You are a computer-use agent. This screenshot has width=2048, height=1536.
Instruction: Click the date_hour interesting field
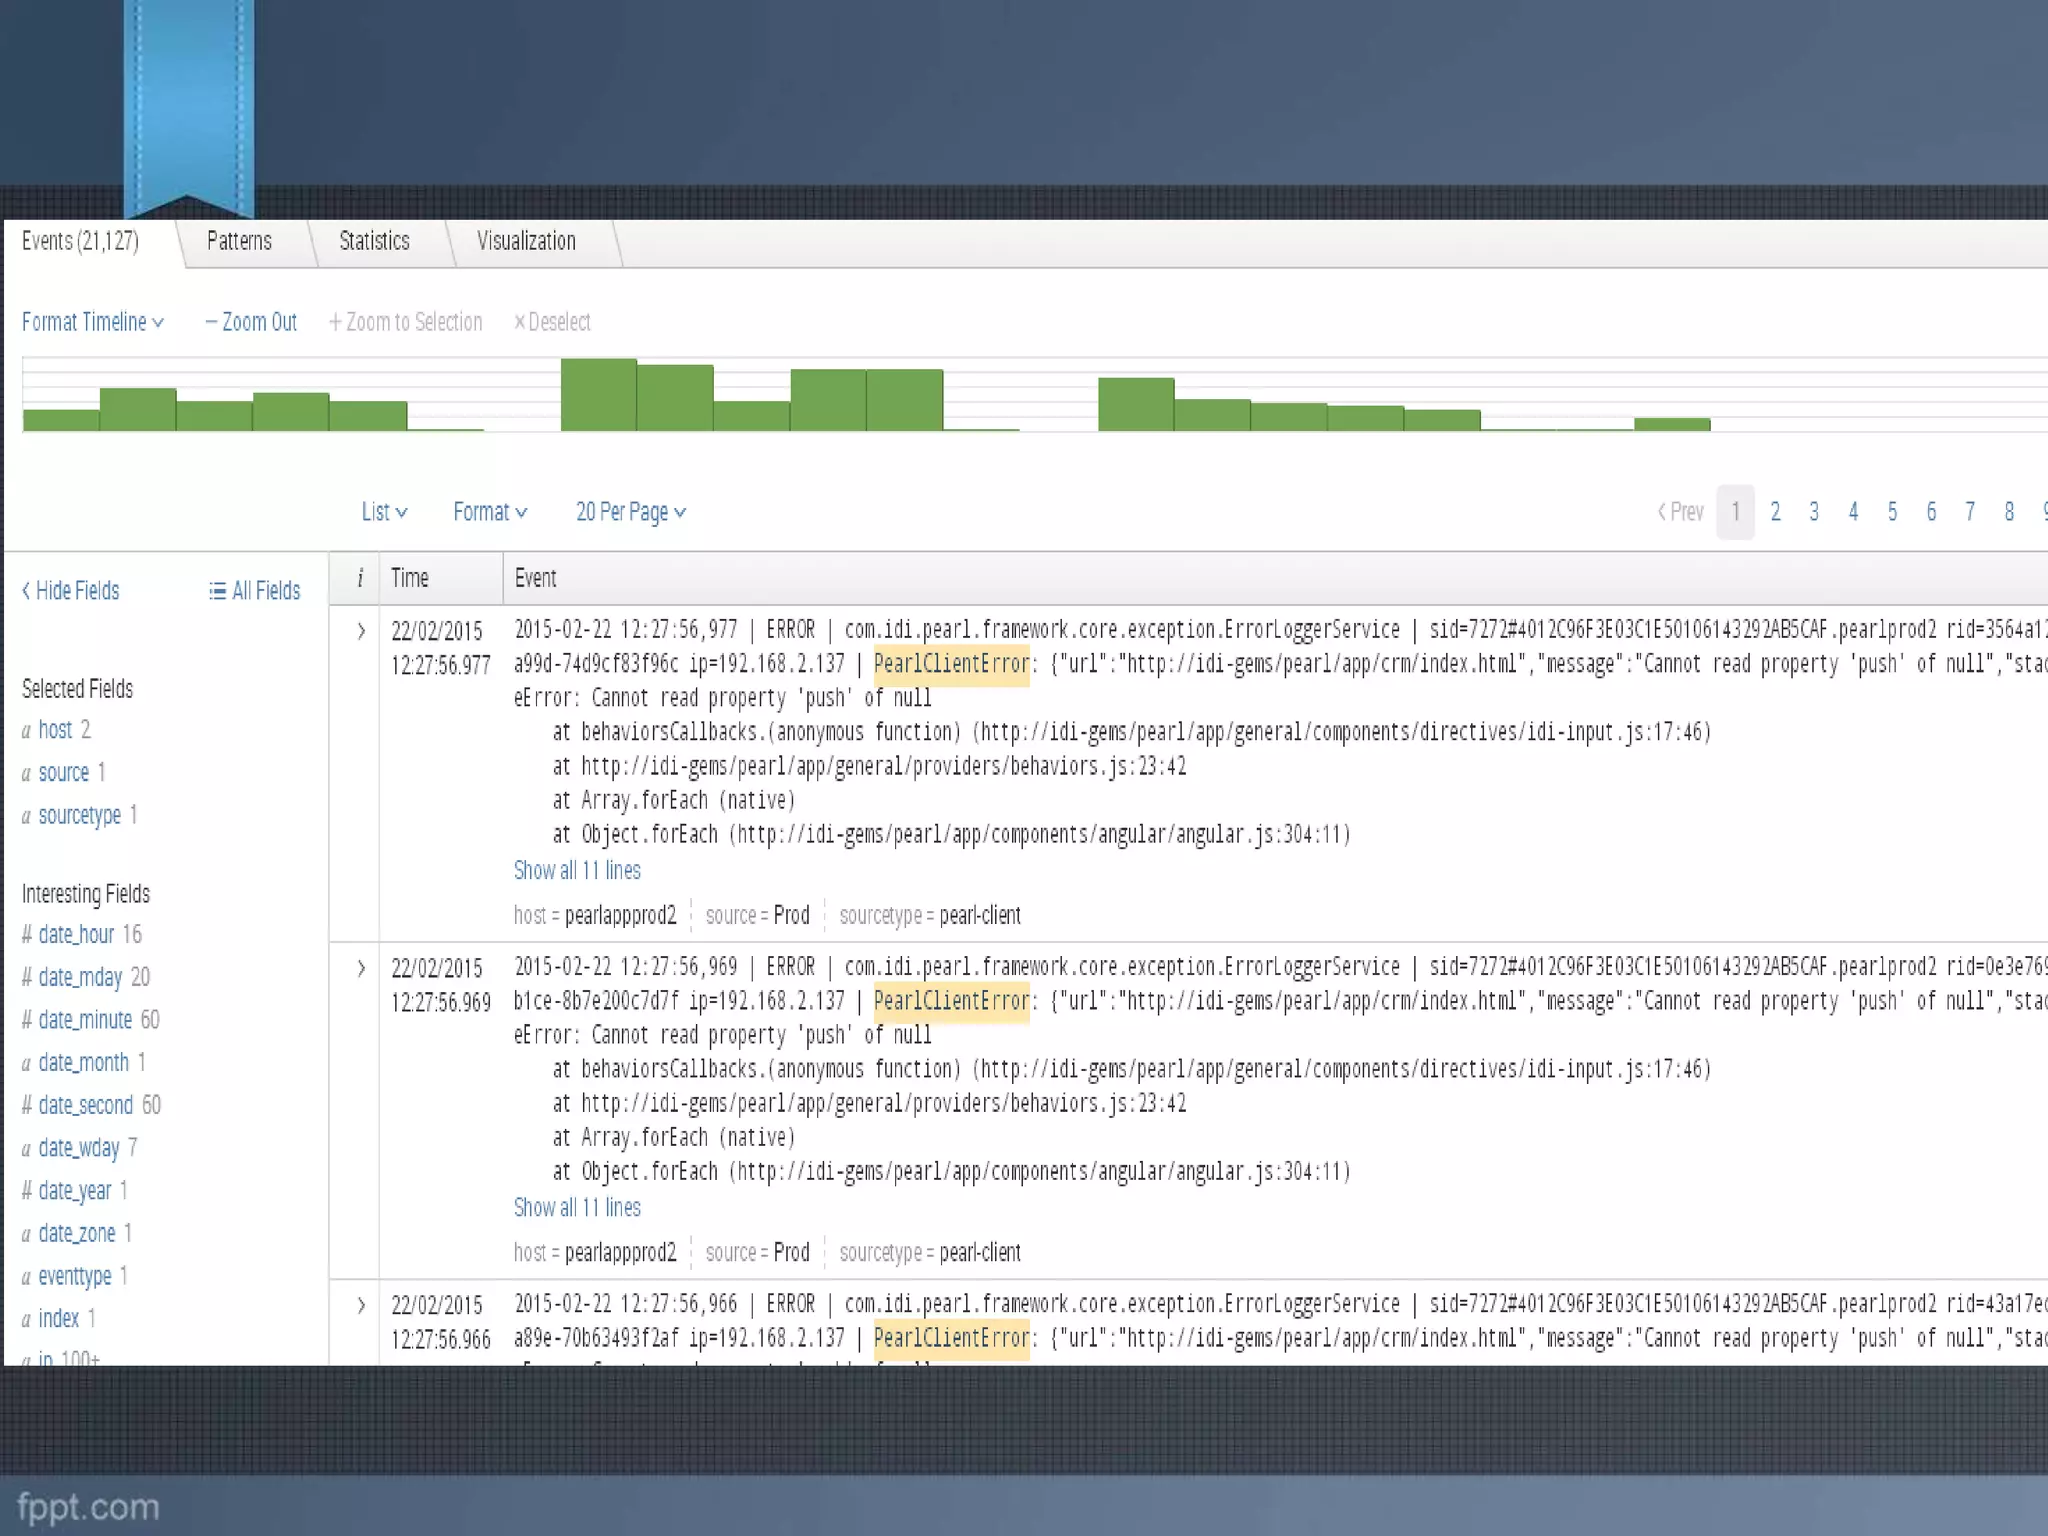[76, 935]
